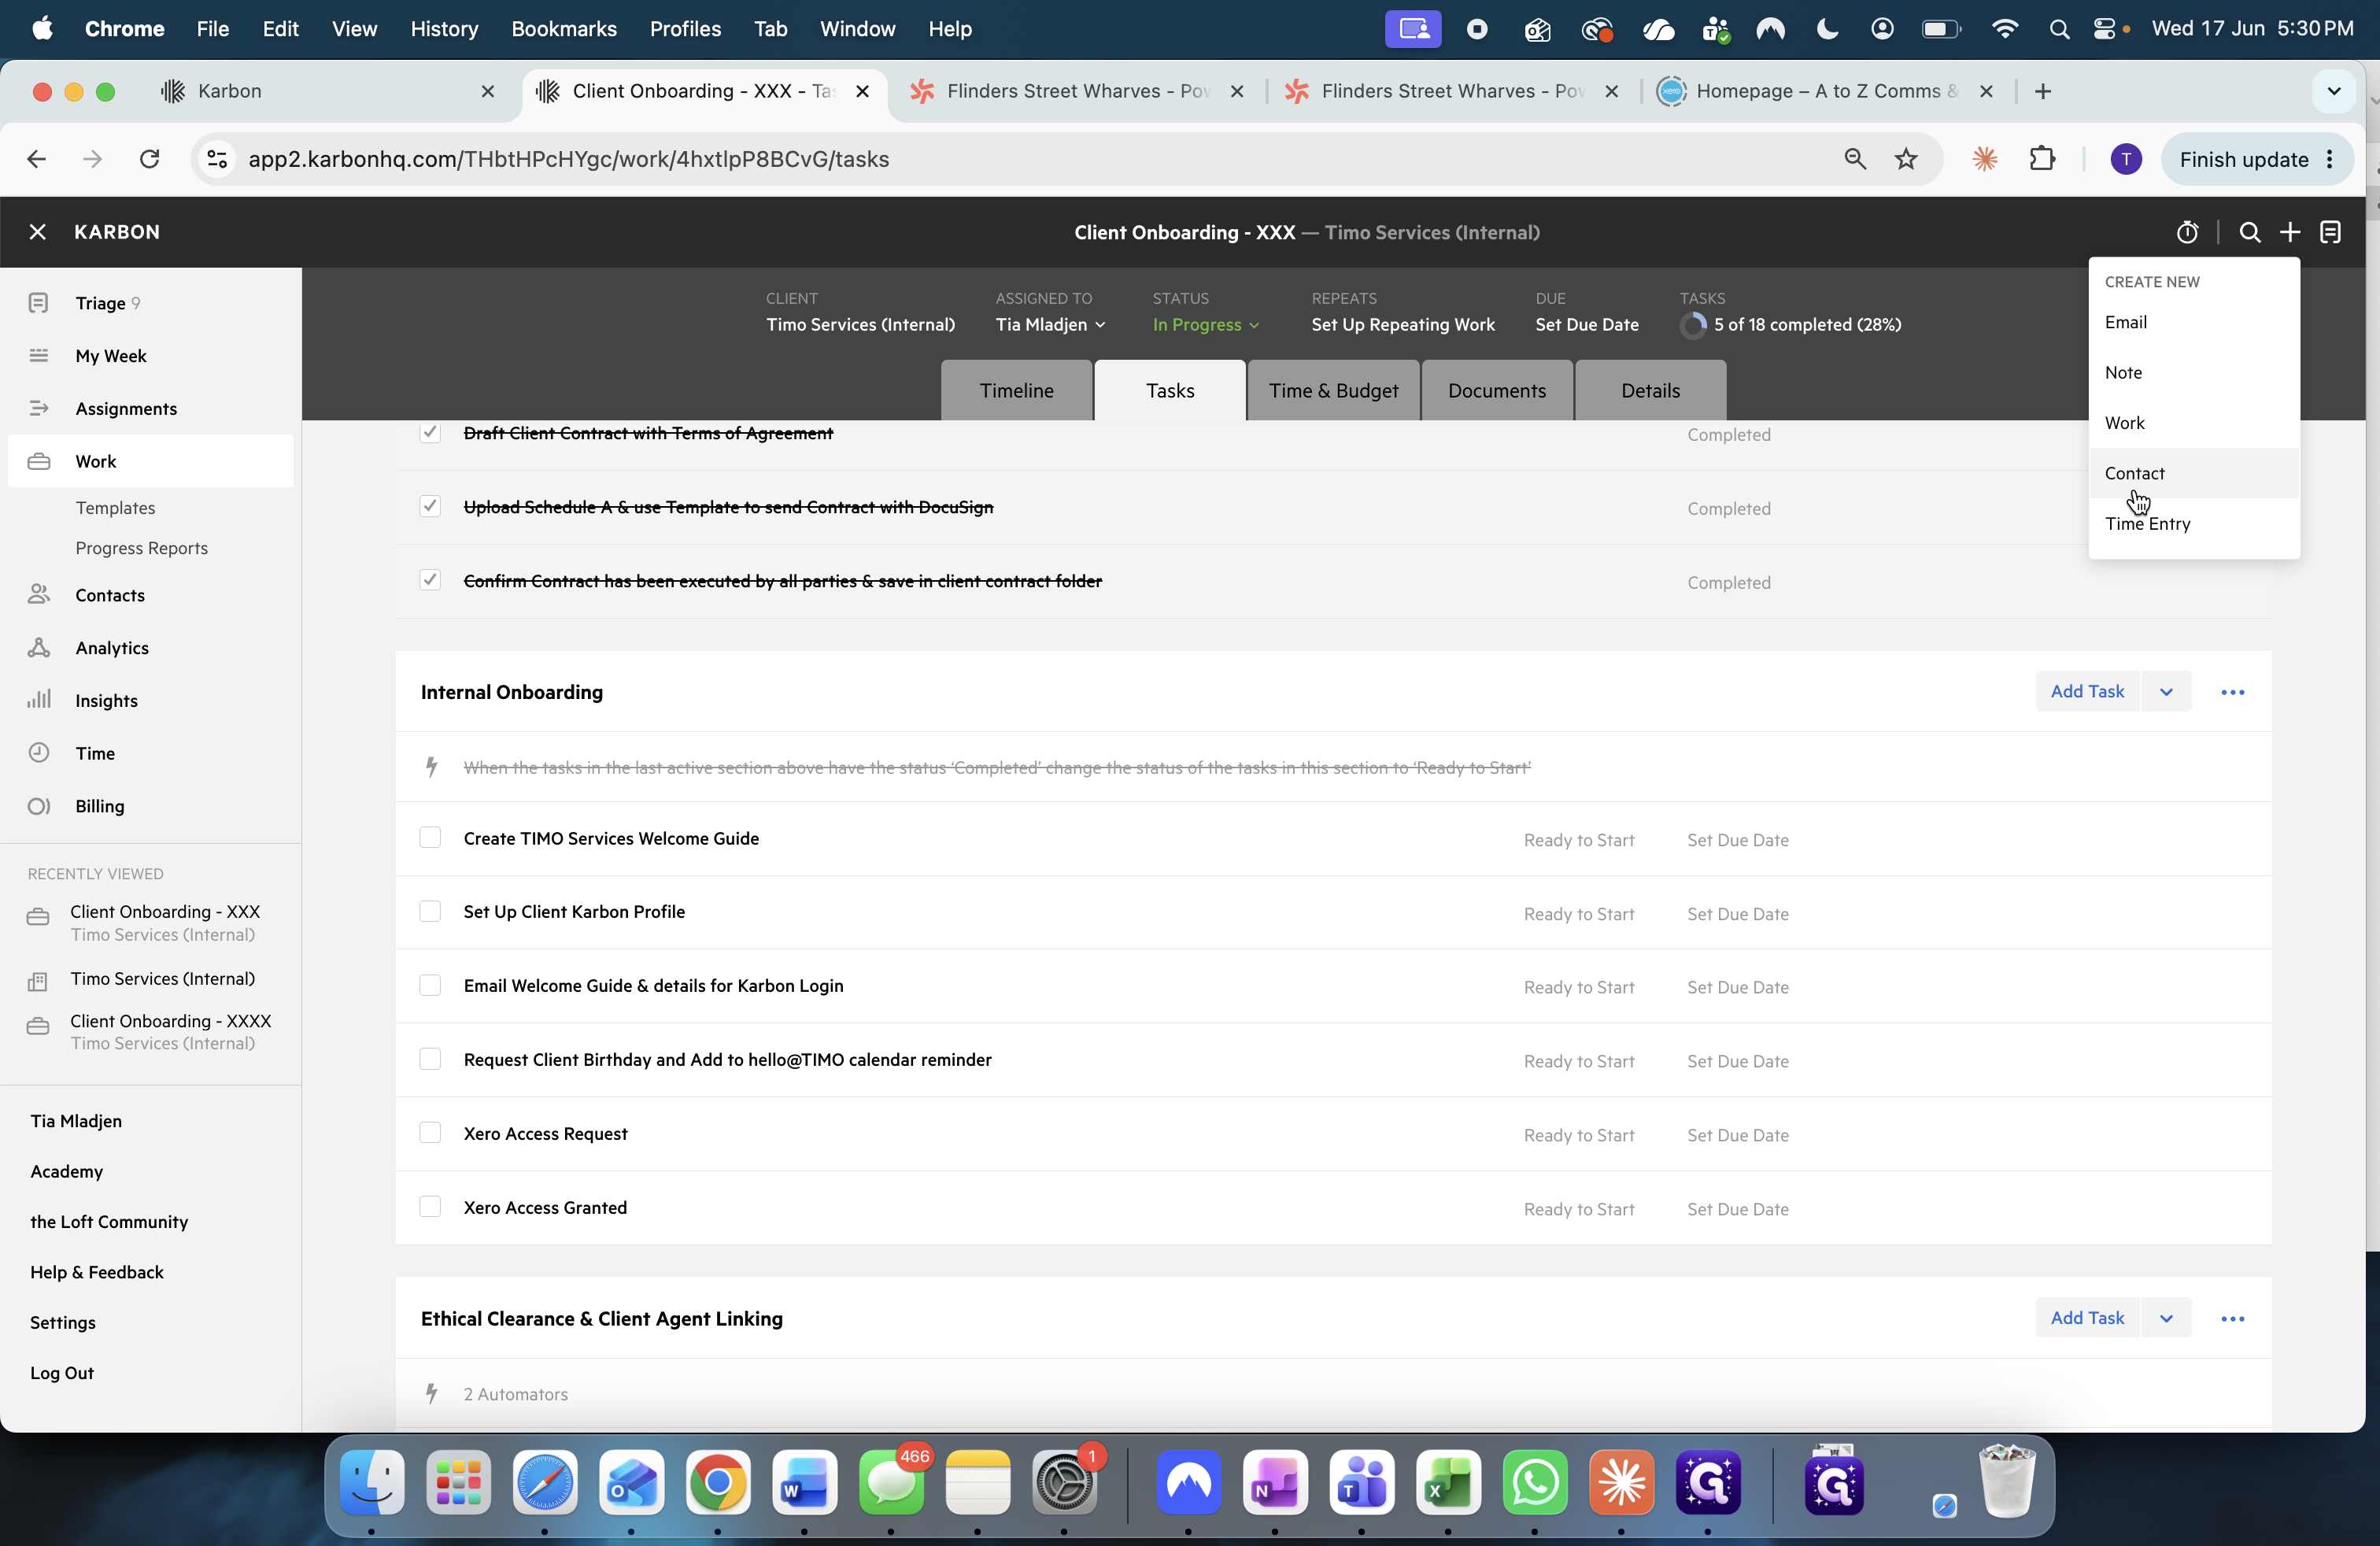Screen dimensions: 2380x1546
Task: Check Set Up Client Karbon Profile task
Action: pos(430,912)
